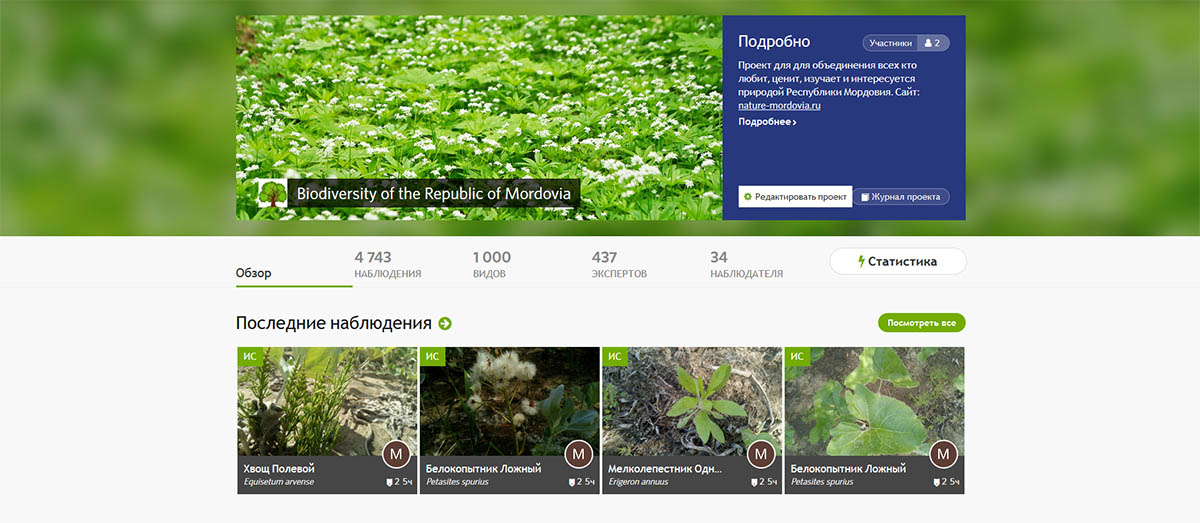The height and width of the screenshot is (523, 1200).
Task: Open the first Белокопытник Ложный observation photo with white flowers
Action: coord(510,402)
